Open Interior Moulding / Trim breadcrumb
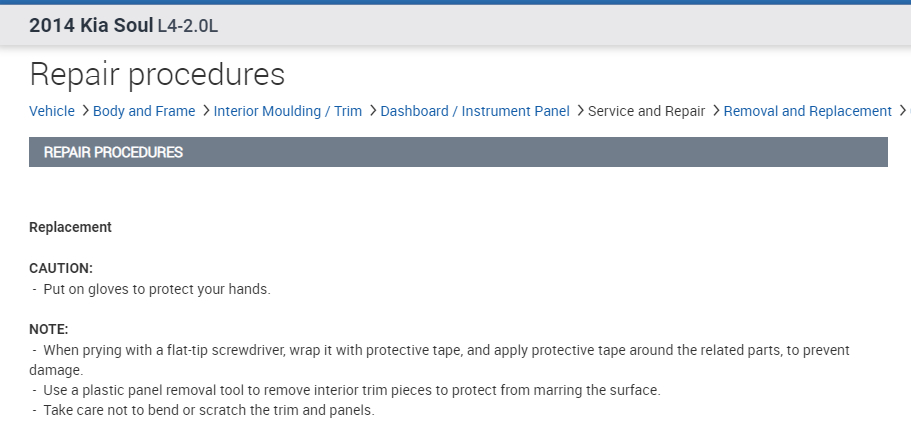This screenshot has width=911, height=433. 288,111
